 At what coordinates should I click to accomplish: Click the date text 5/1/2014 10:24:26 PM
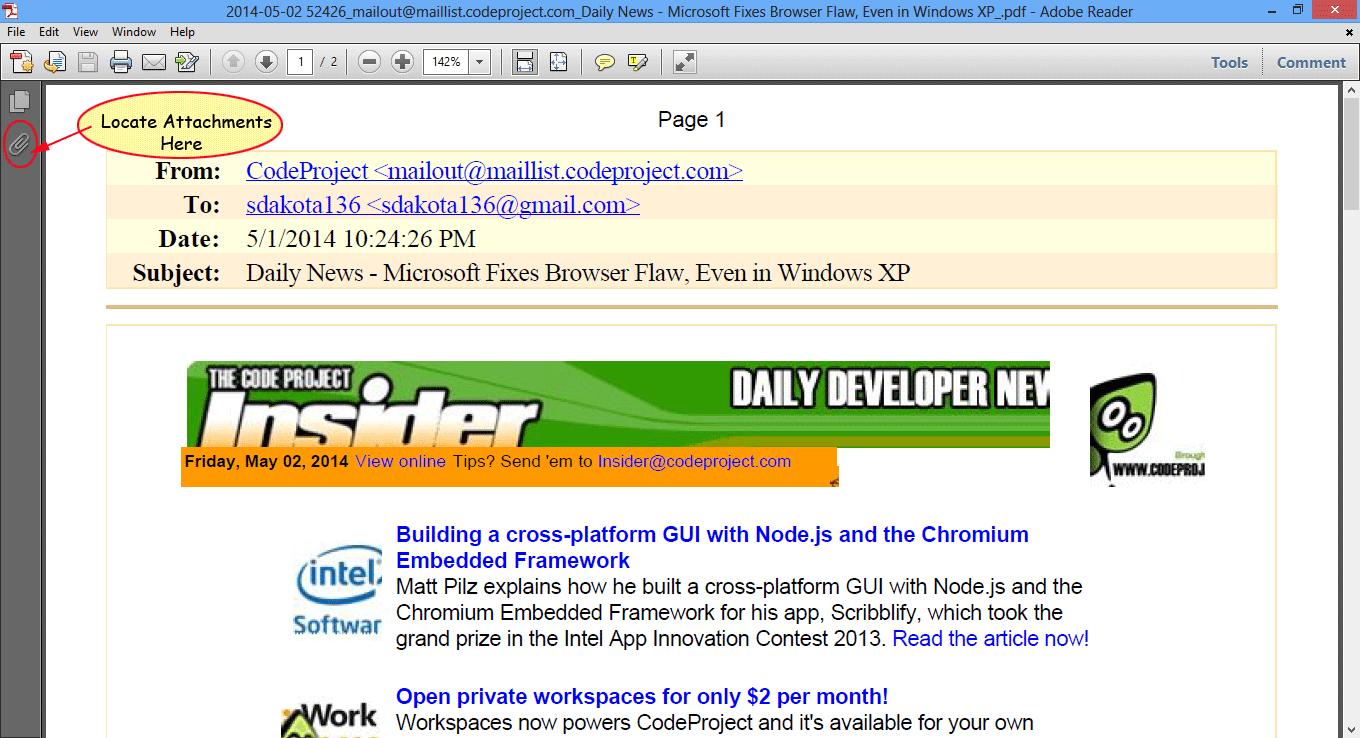tap(361, 239)
